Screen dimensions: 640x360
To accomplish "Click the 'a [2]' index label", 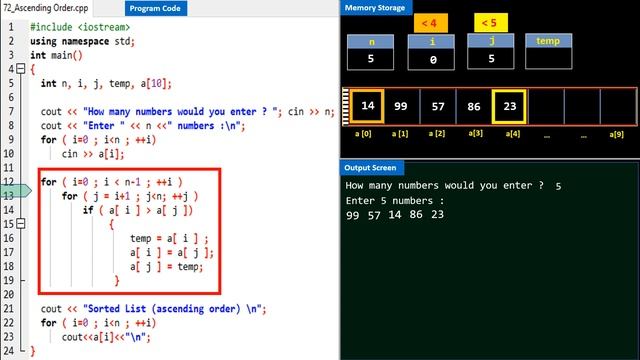I will (x=436, y=133).
